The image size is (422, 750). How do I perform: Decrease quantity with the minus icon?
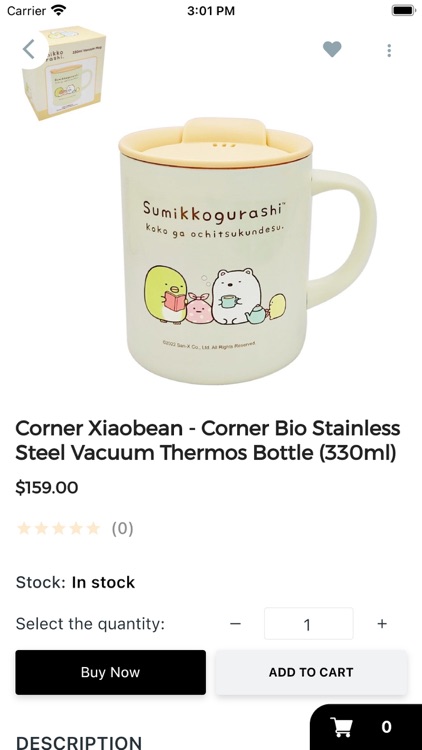point(235,624)
